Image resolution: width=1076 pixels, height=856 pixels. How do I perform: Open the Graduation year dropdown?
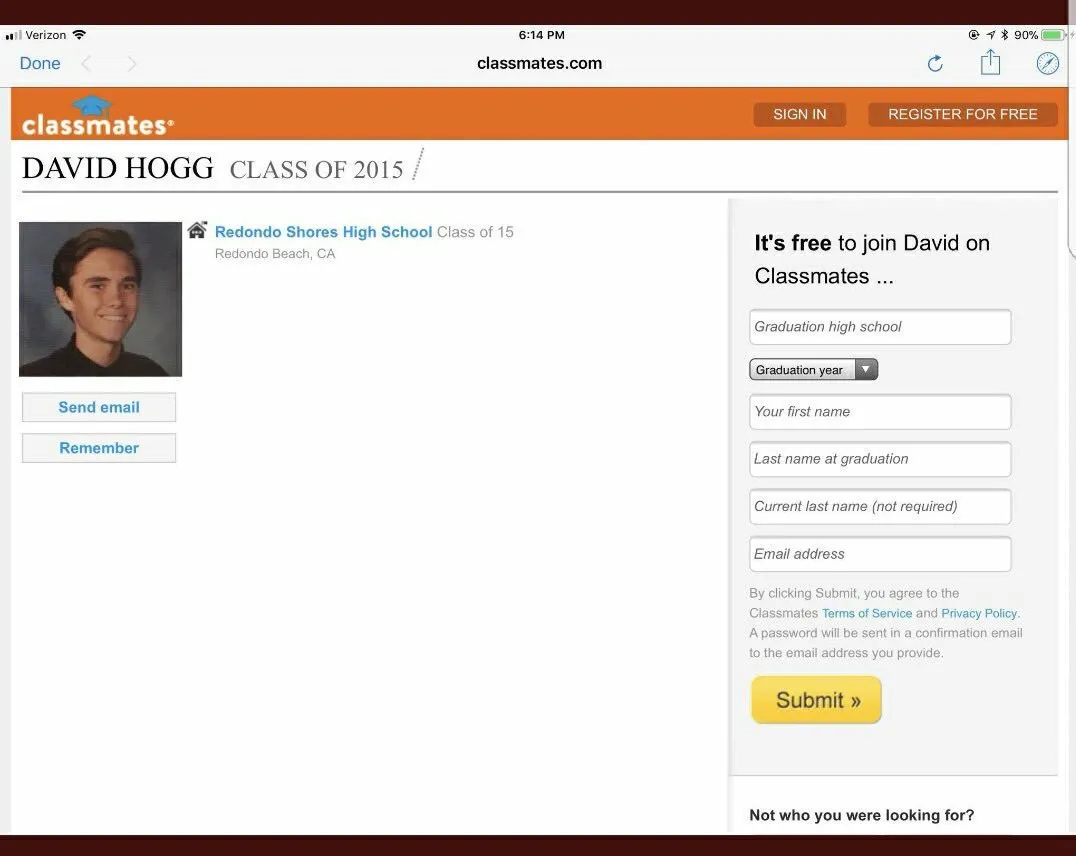pos(813,369)
